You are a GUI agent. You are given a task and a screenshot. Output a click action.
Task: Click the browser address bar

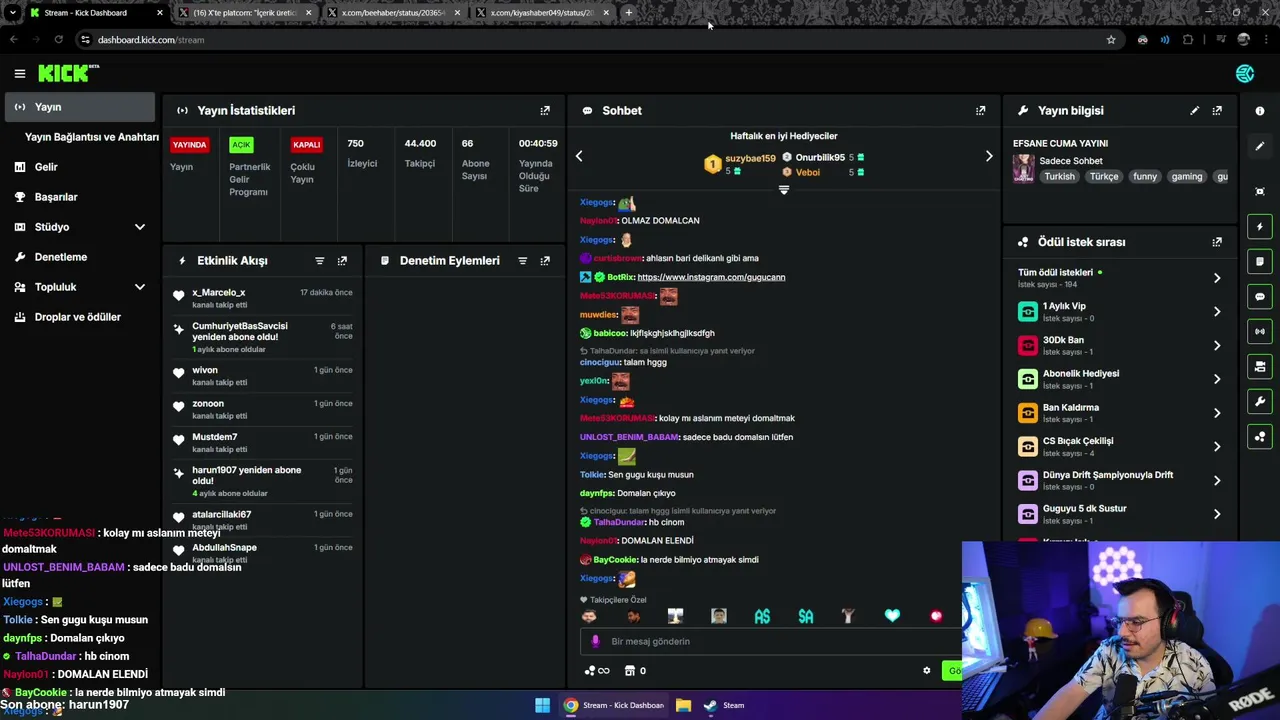tap(600, 40)
